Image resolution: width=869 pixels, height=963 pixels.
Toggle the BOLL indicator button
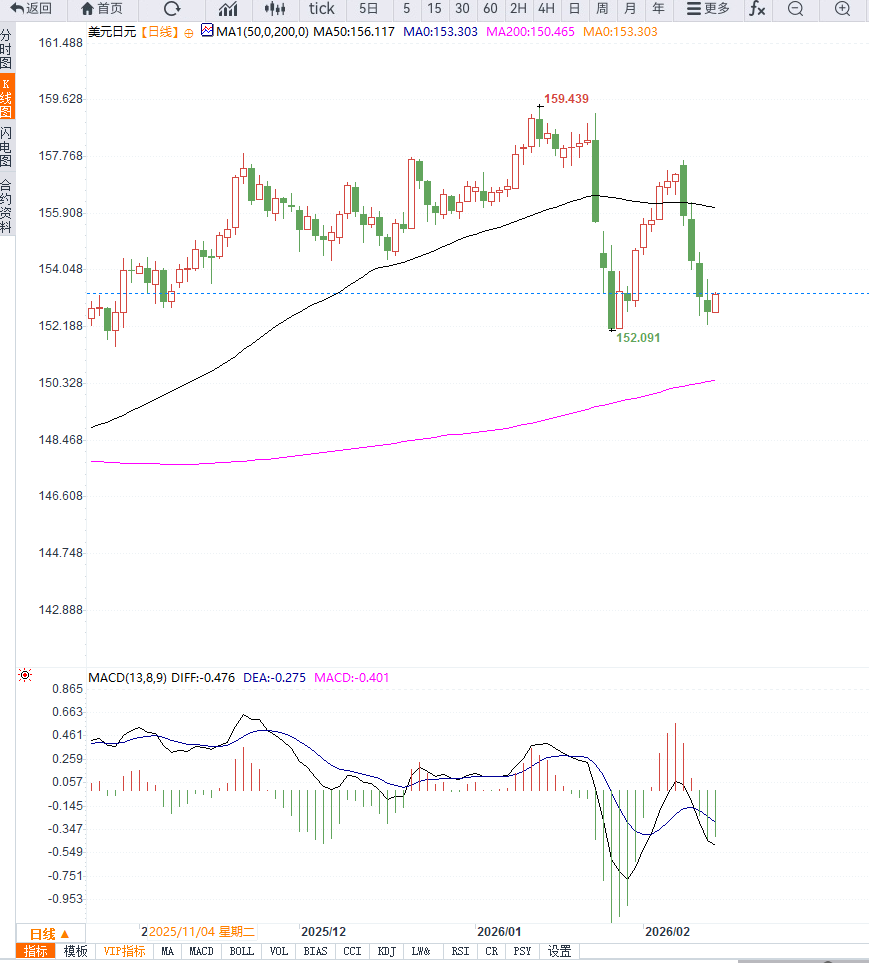241,952
